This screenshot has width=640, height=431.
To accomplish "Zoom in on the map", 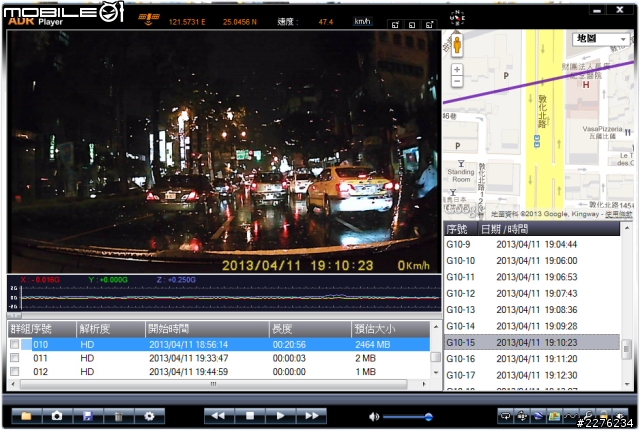I will click(x=457, y=69).
